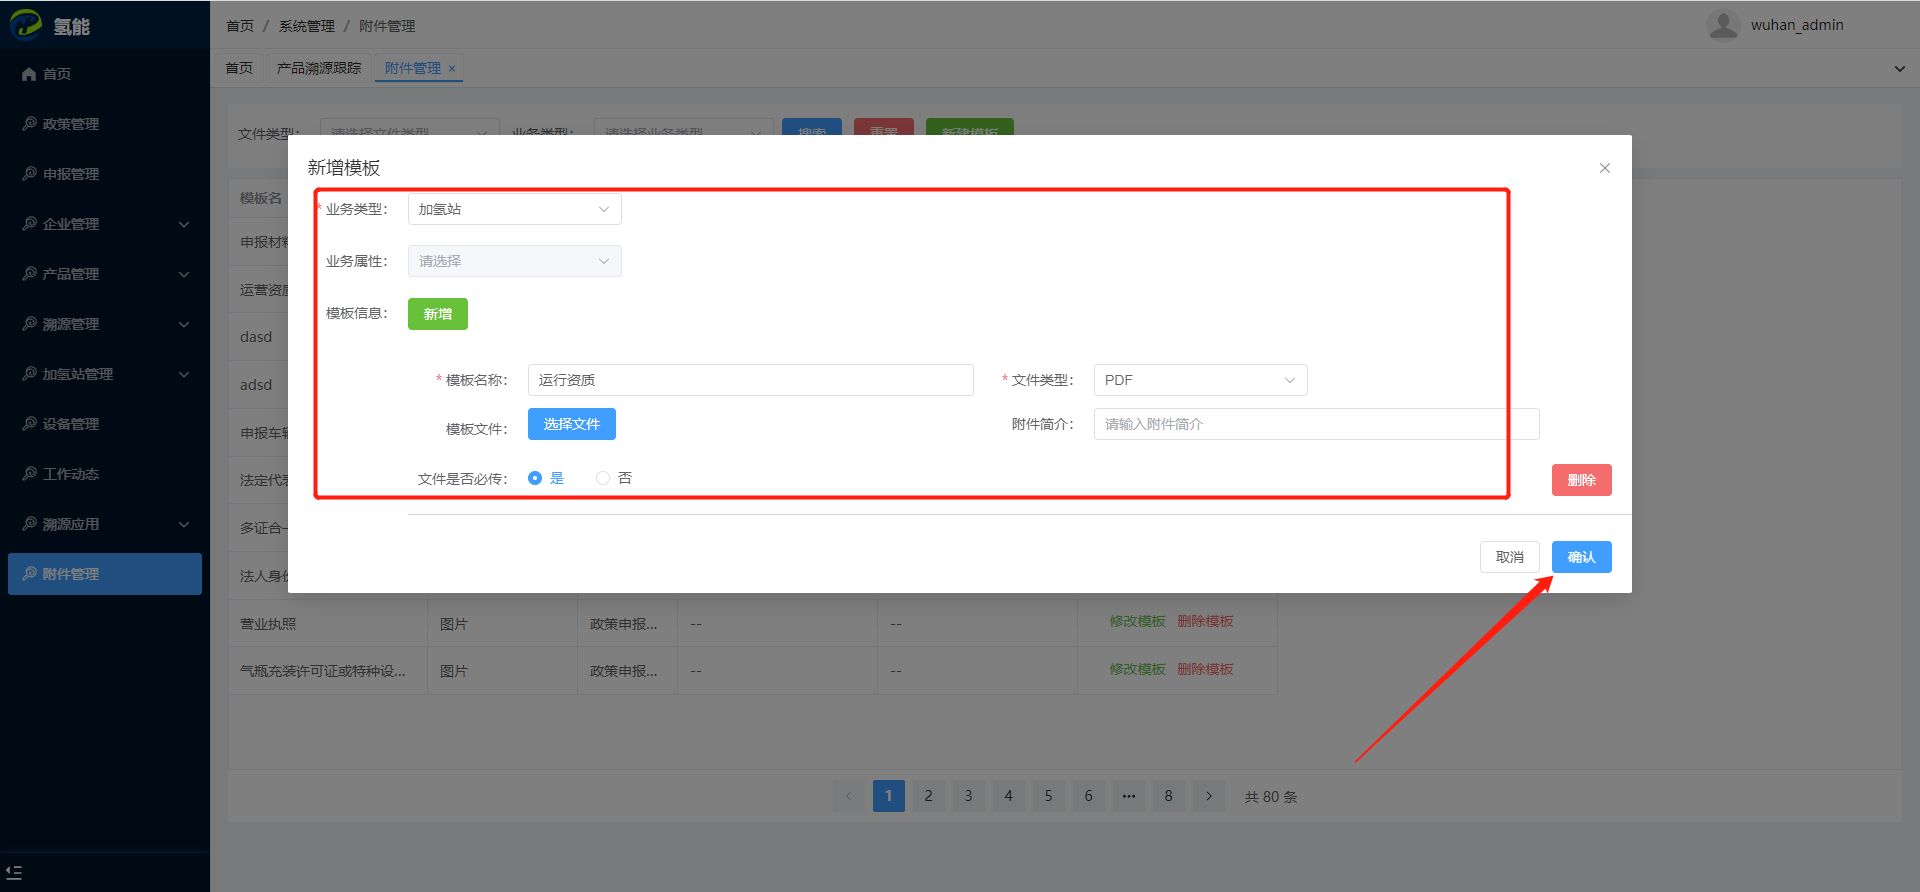This screenshot has height=892, width=1920.
Task: Click the 产品管理 sidebar icon
Action: (30, 273)
